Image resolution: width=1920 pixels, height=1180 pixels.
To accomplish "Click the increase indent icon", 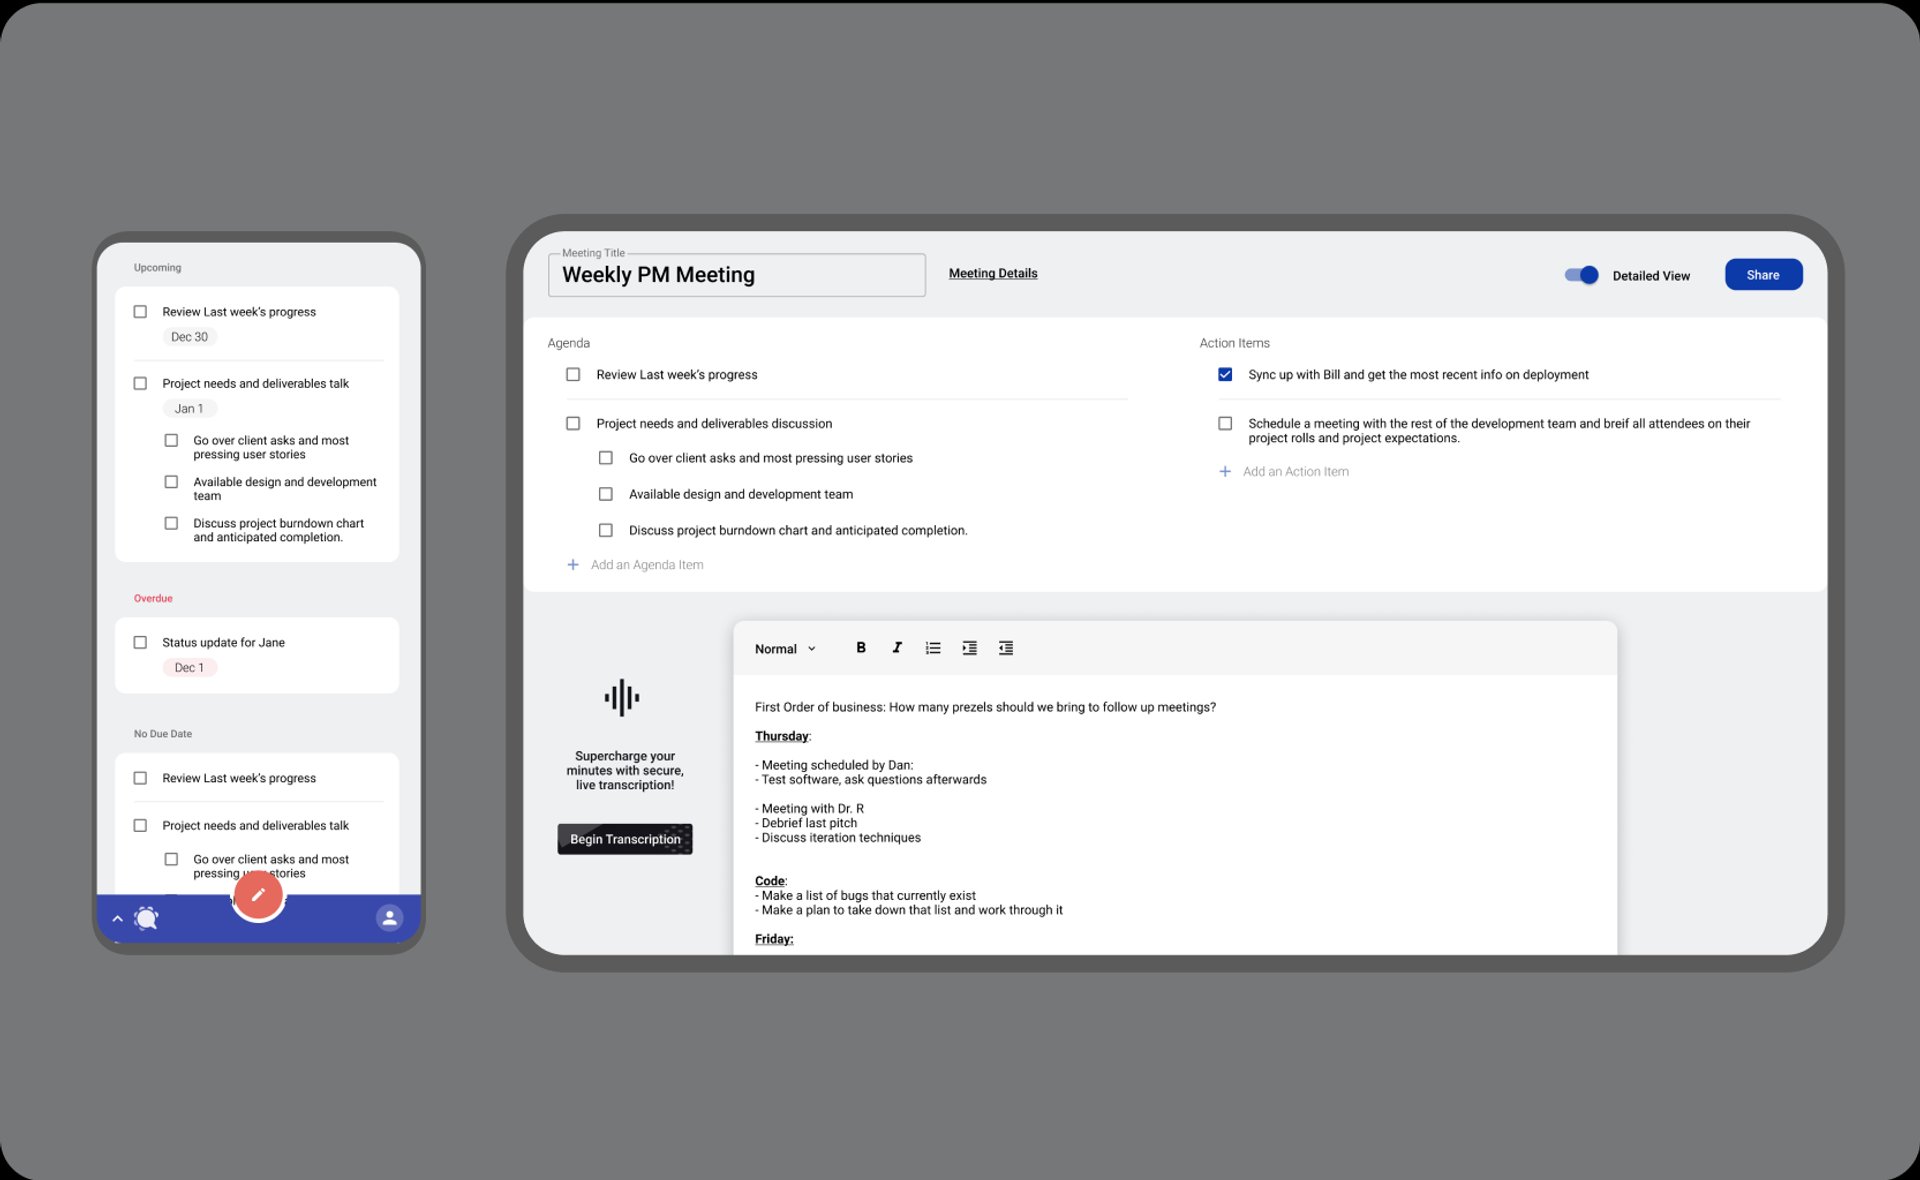I will pos(969,648).
